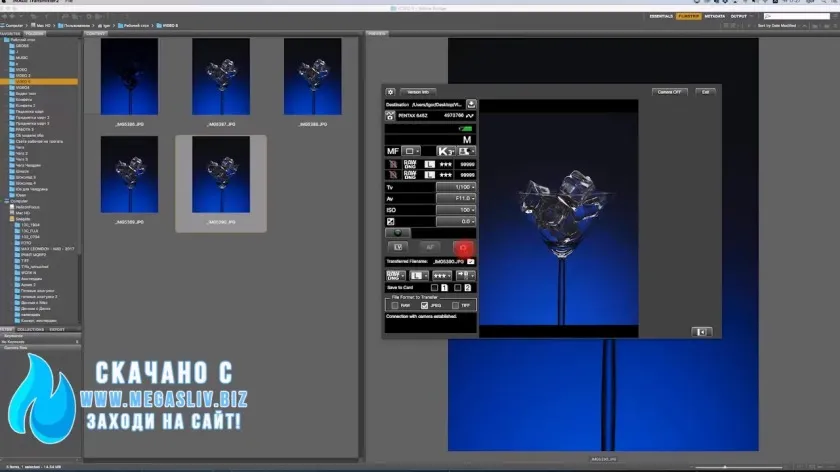Click the MF focus mode indicator
Image resolution: width=840 pixels, height=472 pixels.
coord(392,151)
